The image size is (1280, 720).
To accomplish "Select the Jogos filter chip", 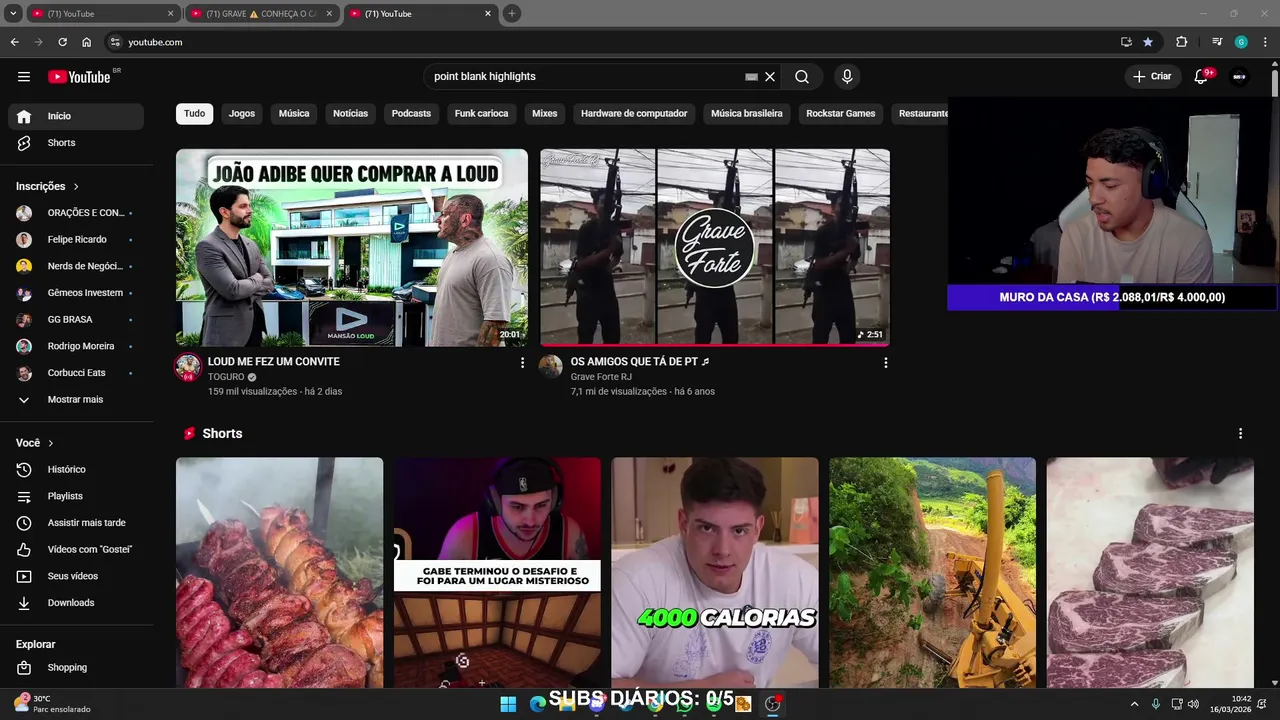I will click(x=242, y=114).
